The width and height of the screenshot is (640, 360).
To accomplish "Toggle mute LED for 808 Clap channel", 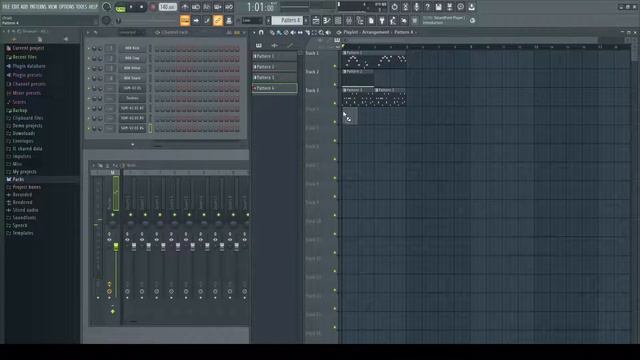I will [x=89, y=58].
